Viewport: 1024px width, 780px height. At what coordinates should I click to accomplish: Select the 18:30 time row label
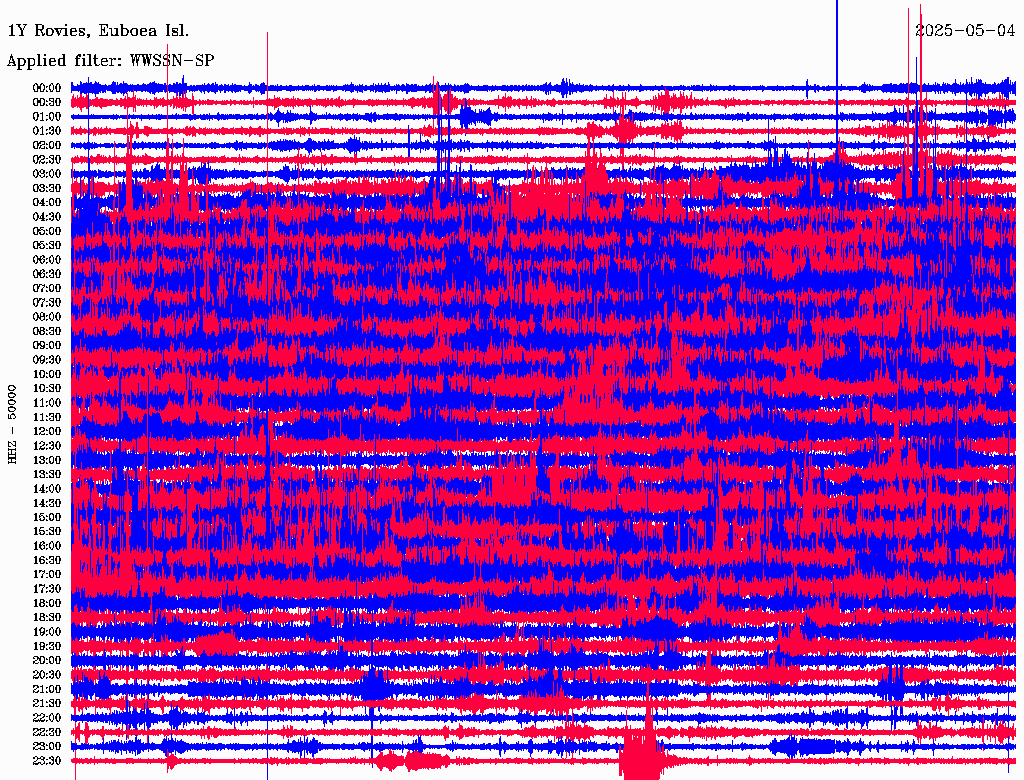[47, 617]
